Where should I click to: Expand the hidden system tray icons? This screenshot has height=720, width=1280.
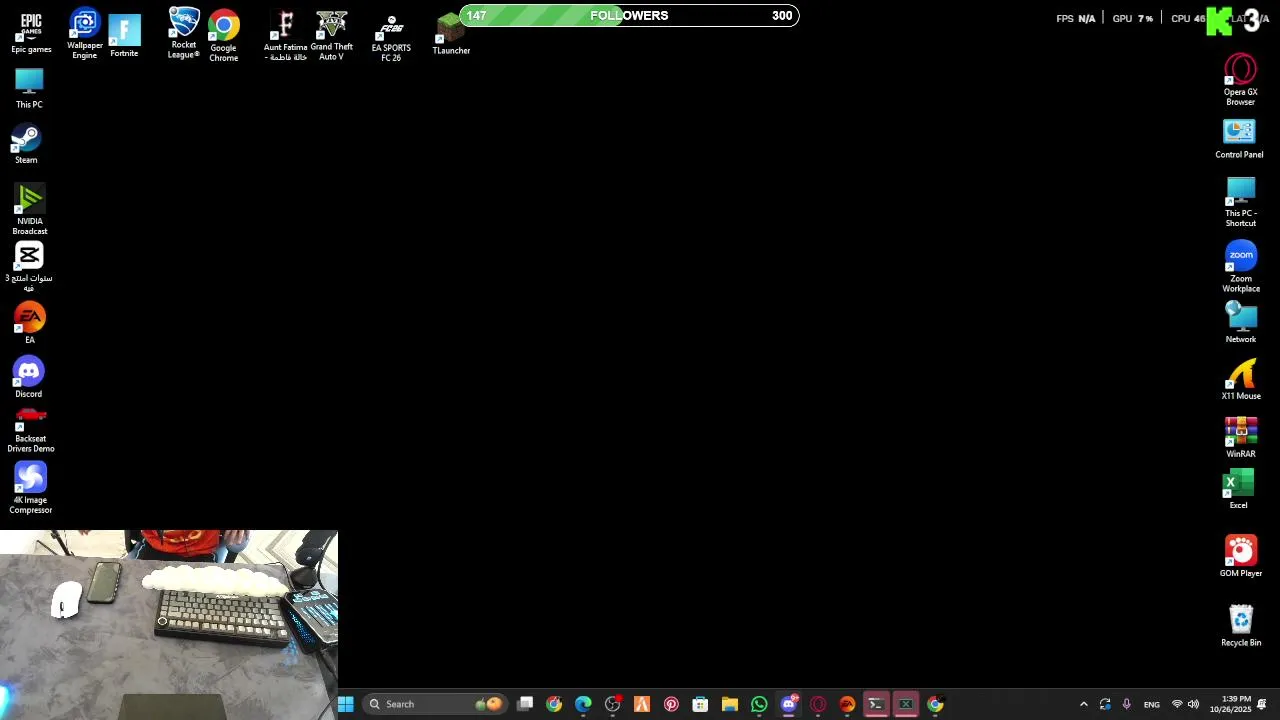1083,704
